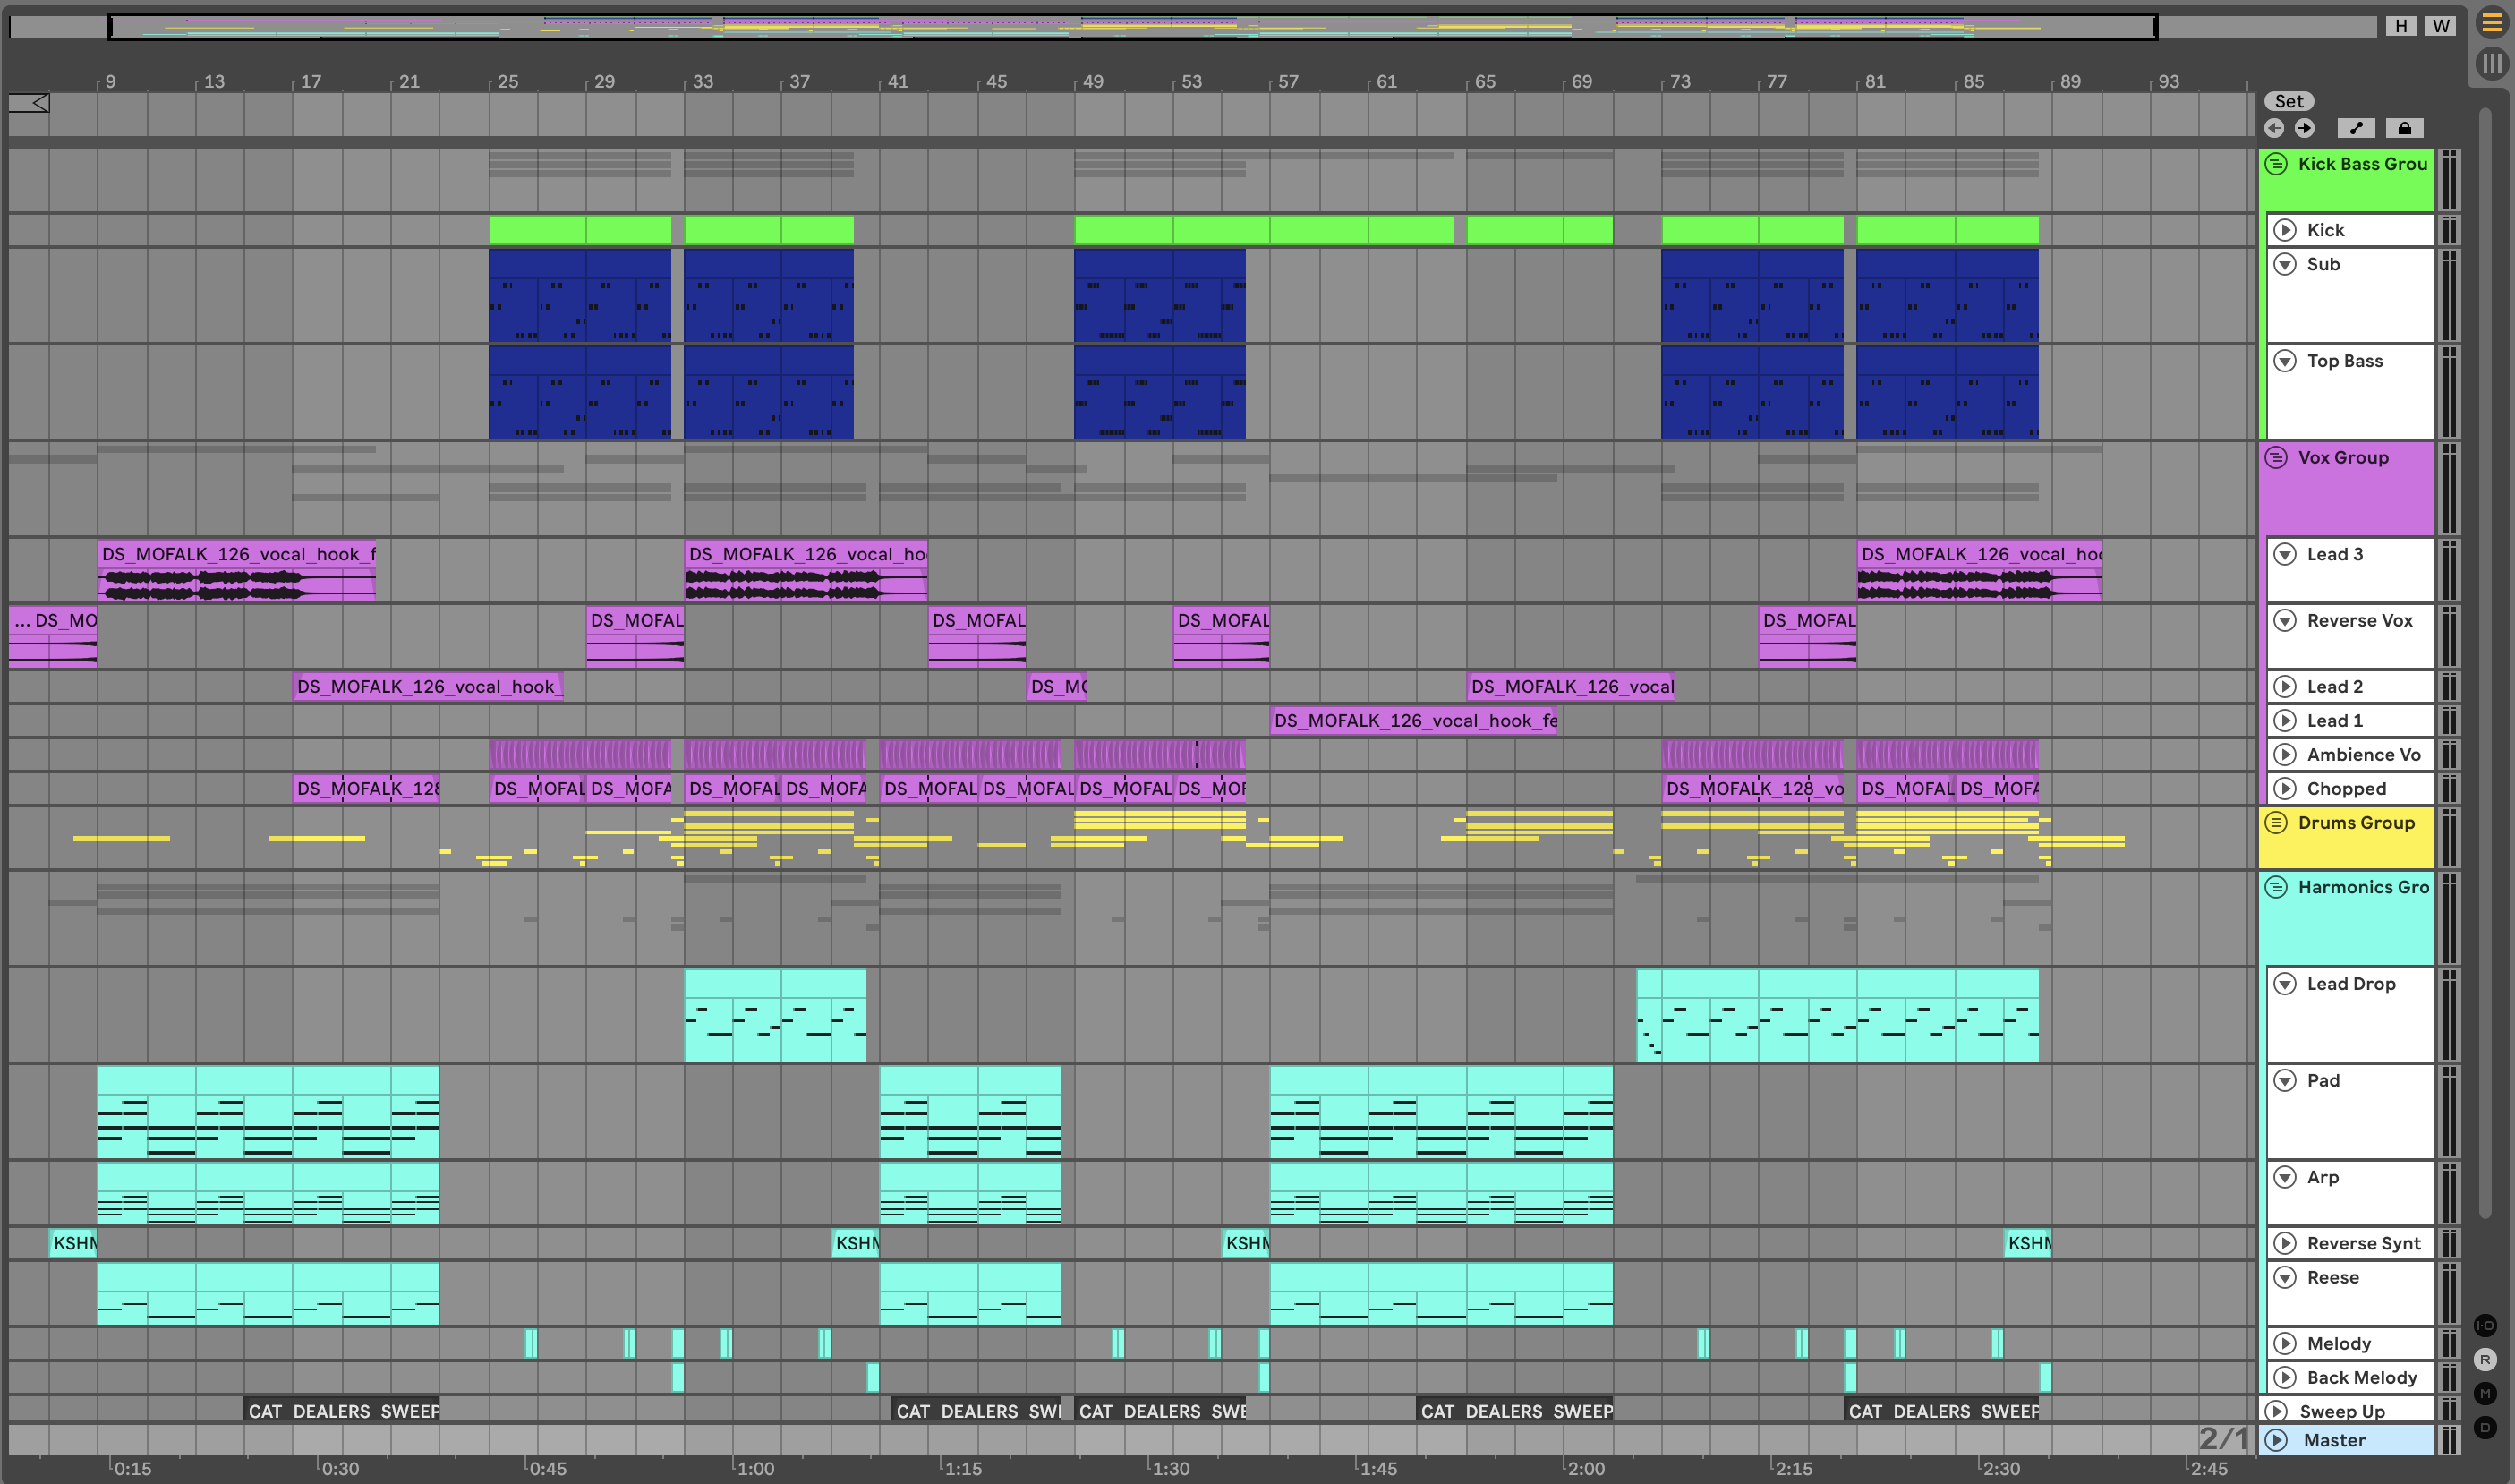Toggle Automation Mode button
Viewport: 2515px width, 1484px height.
coord(2356,128)
